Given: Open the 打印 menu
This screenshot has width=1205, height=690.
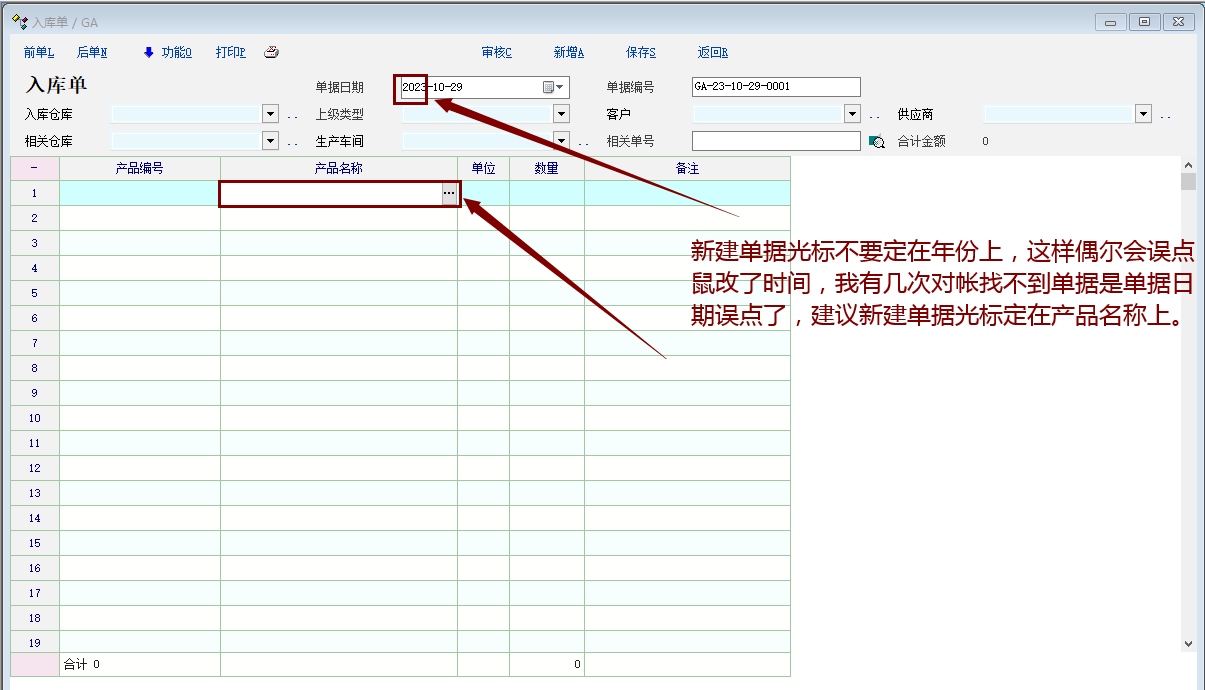Looking at the screenshot, I should pyautogui.click(x=230, y=53).
